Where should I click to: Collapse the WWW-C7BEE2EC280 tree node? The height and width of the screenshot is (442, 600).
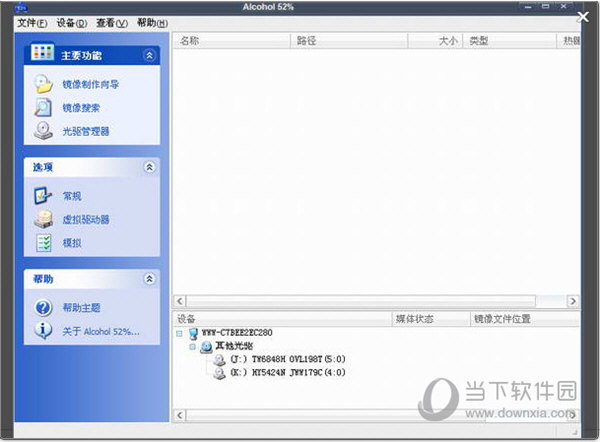click(179, 334)
